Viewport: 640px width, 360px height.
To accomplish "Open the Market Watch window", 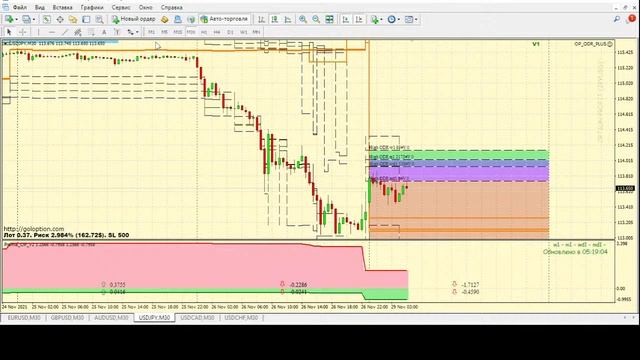I will click(x=47, y=19).
